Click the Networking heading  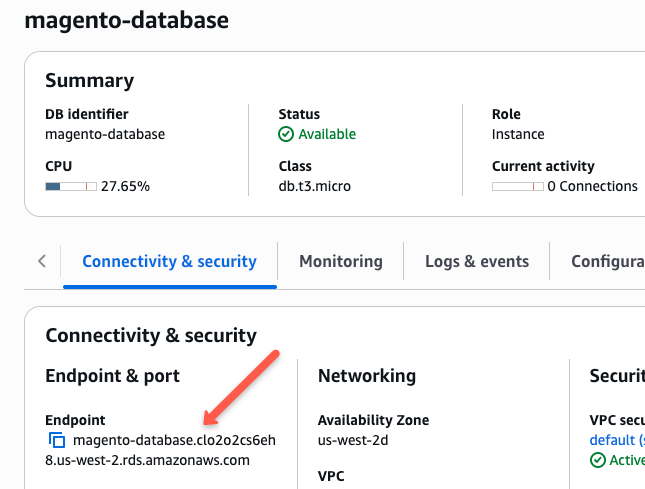(x=367, y=376)
